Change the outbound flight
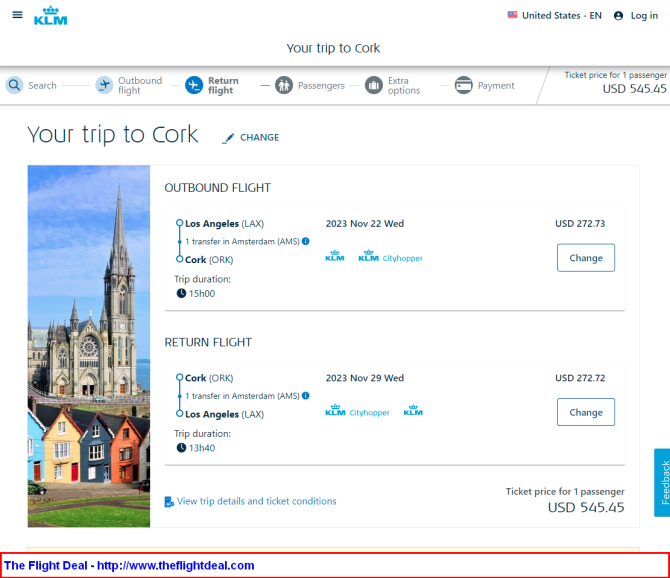The width and height of the screenshot is (670, 578). click(586, 258)
